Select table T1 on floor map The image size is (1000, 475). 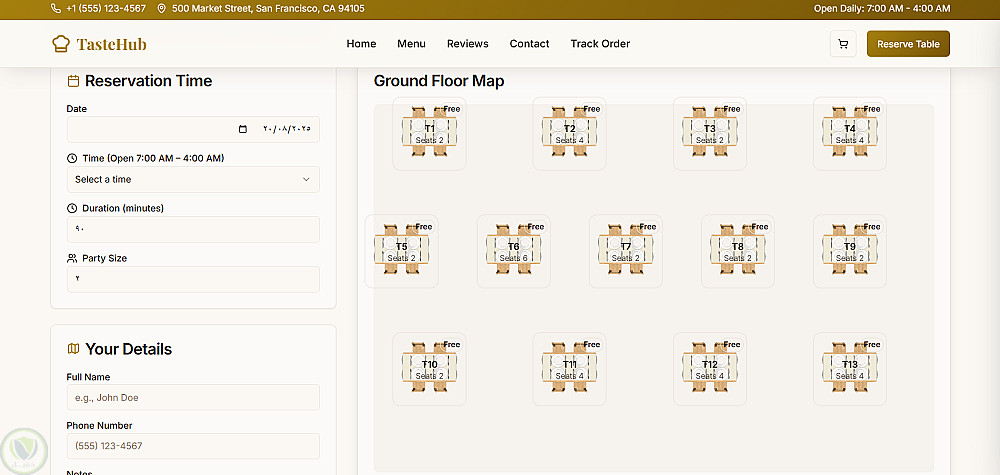pos(429,133)
